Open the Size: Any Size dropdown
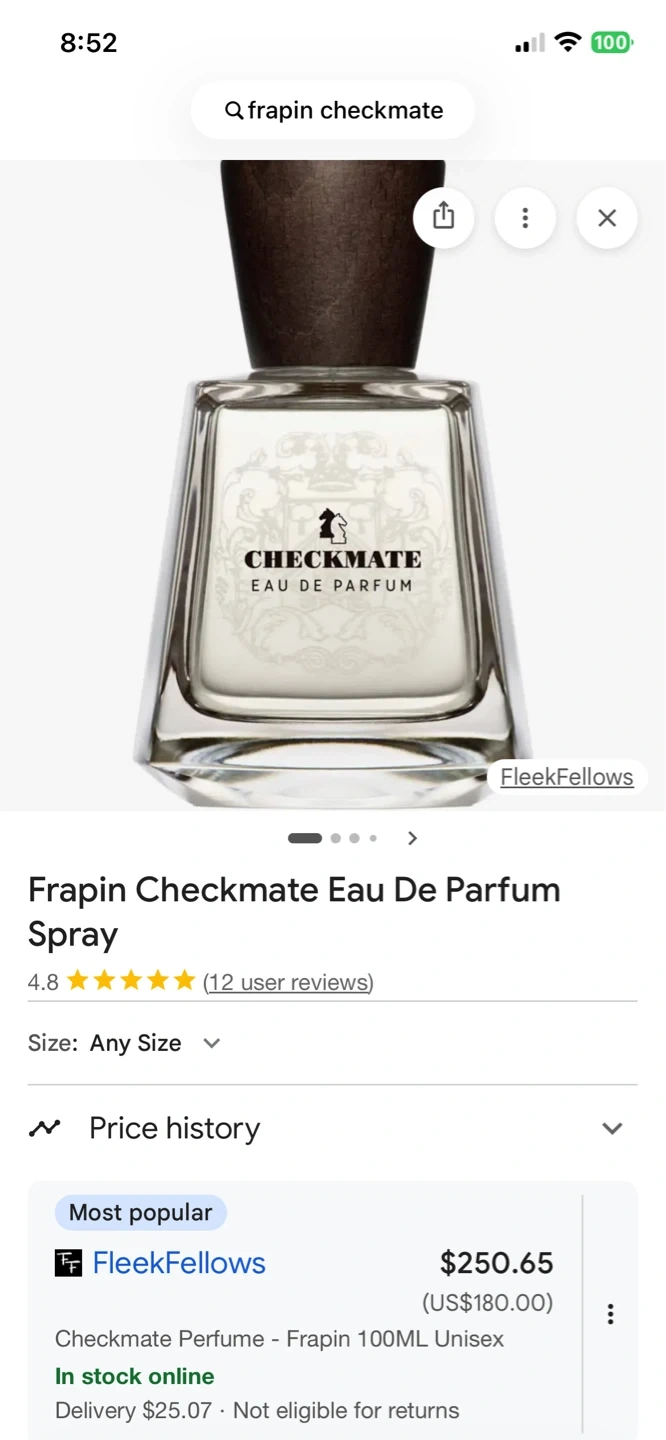666x1440 pixels. pos(125,1043)
